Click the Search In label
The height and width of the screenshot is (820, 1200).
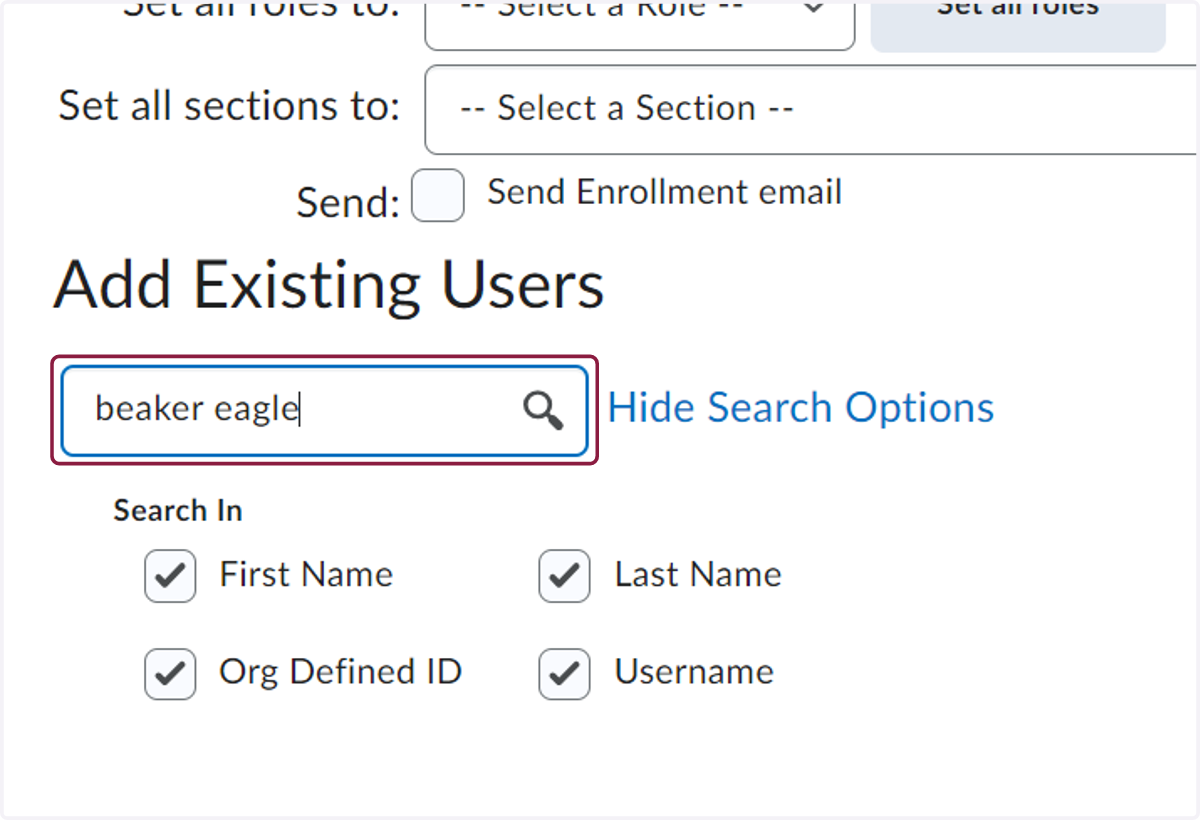point(178,511)
